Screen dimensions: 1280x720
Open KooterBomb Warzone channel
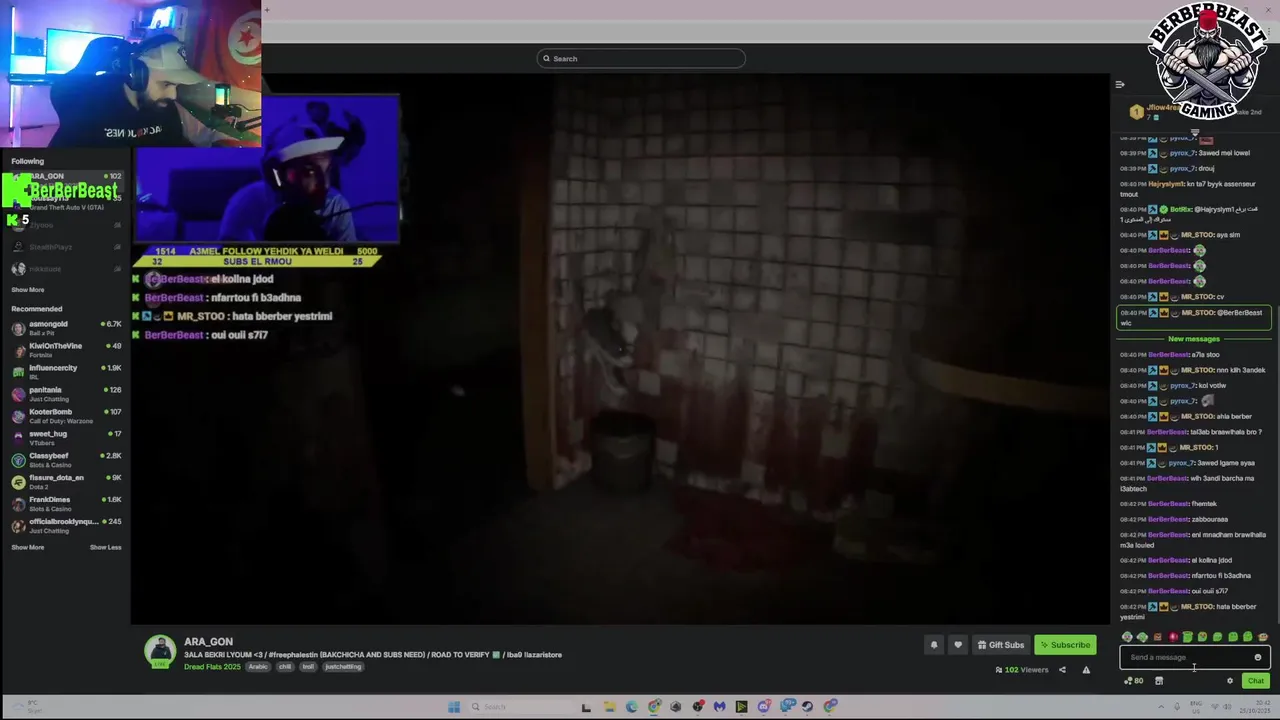coord(66,416)
